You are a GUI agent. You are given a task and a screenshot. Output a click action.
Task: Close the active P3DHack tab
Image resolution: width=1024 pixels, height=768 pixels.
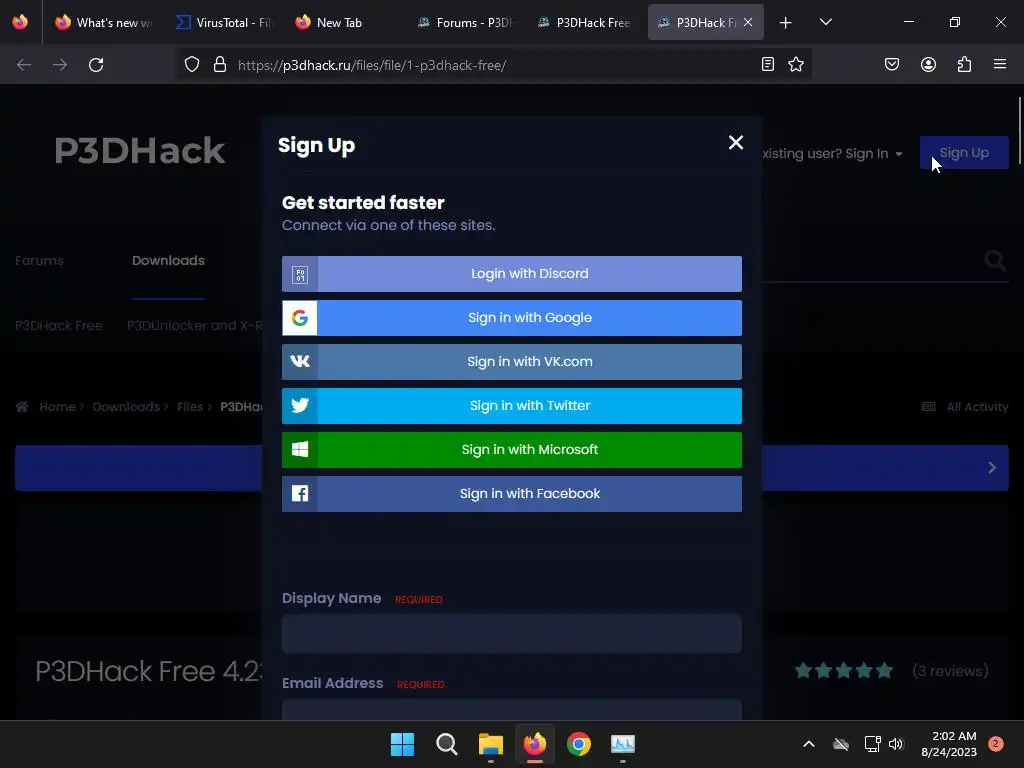click(748, 22)
